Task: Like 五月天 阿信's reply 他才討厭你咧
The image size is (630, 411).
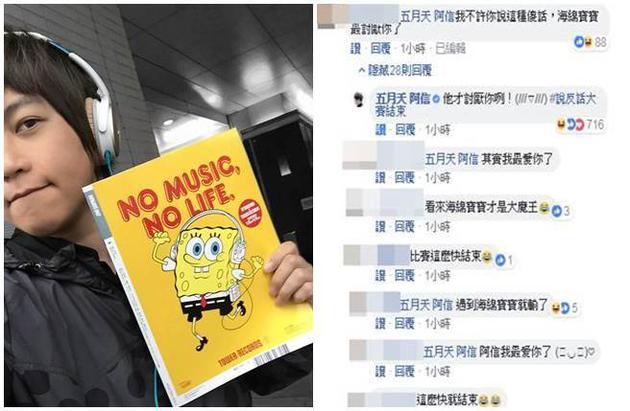Action: [380, 129]
